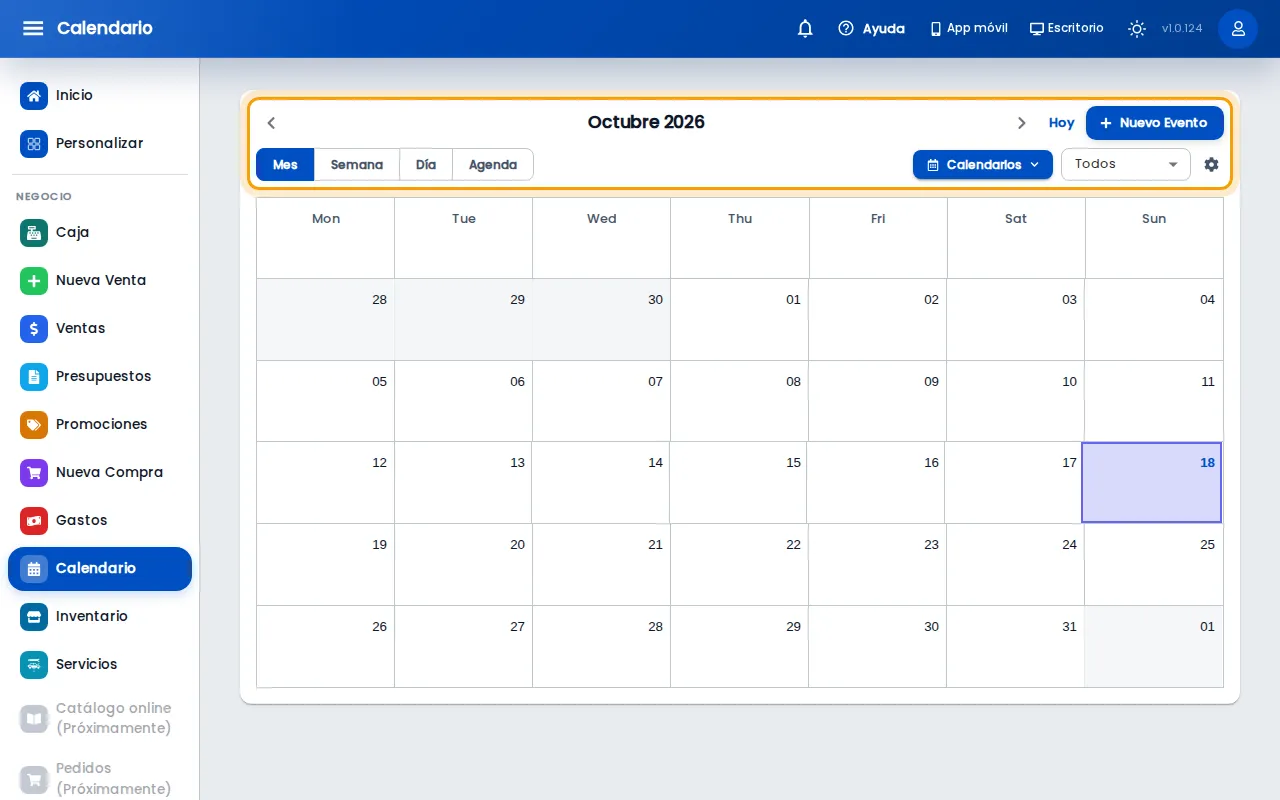Select day 20 in the calendar

(464, 565)
